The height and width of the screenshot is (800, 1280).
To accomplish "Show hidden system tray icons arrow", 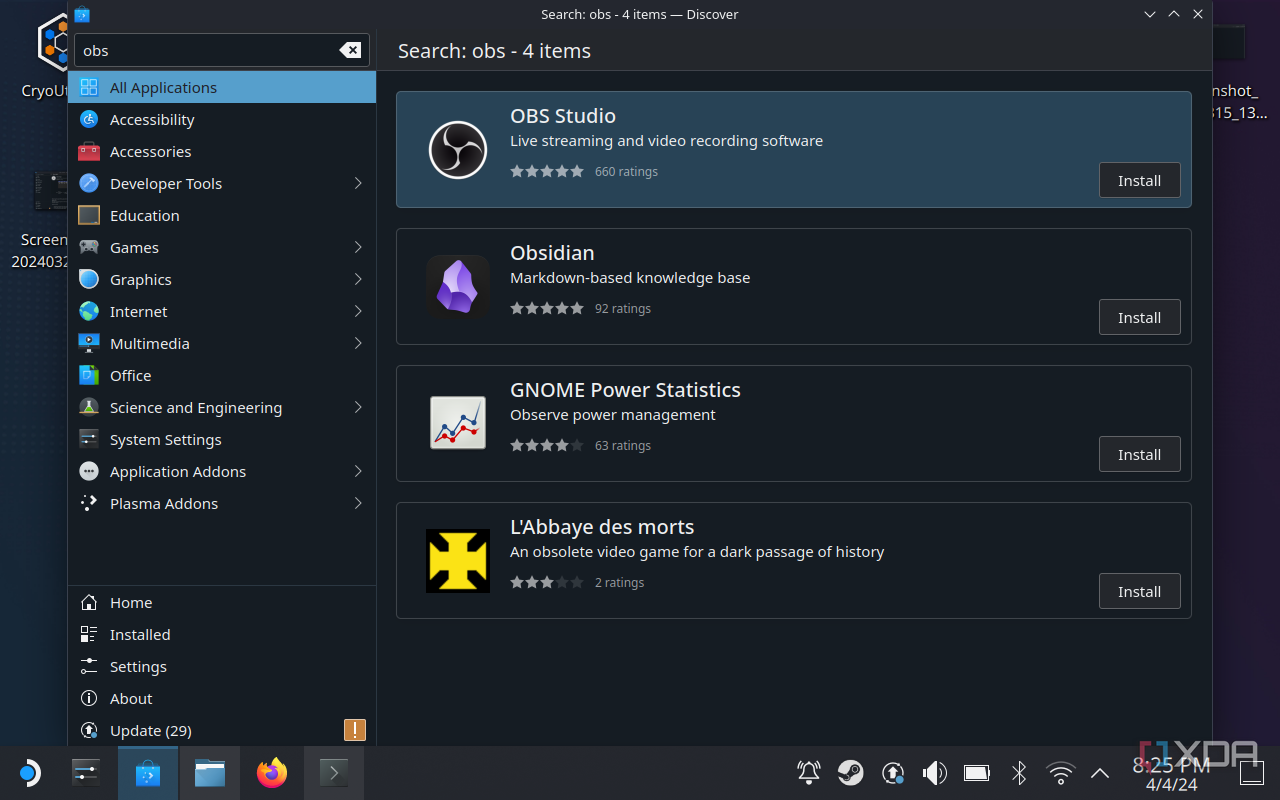I will point(1100,772).
